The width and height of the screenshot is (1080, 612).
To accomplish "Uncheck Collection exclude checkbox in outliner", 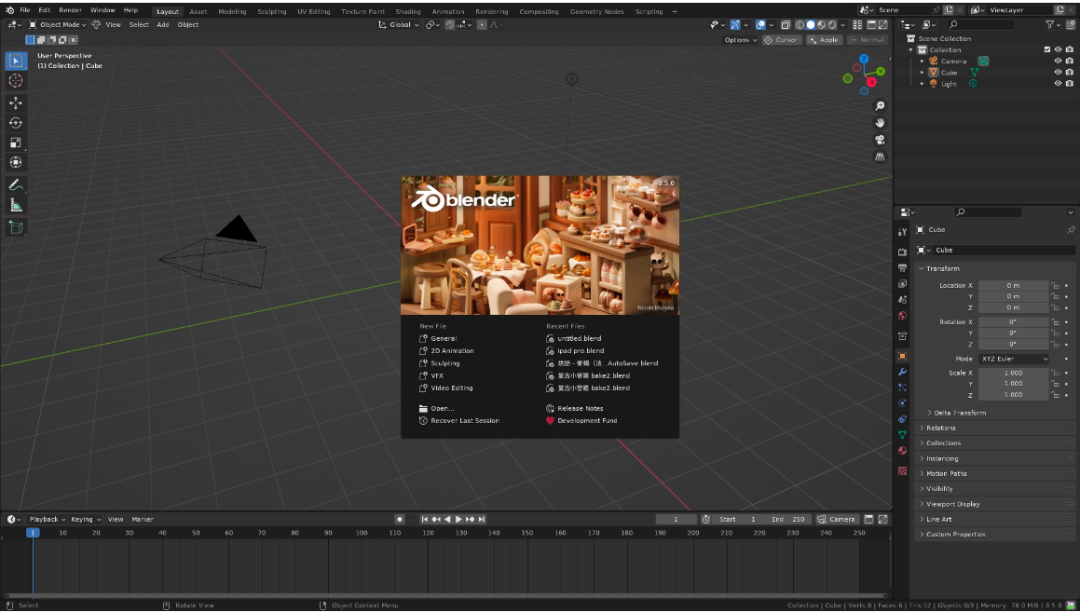I will tap(1048, 50).
